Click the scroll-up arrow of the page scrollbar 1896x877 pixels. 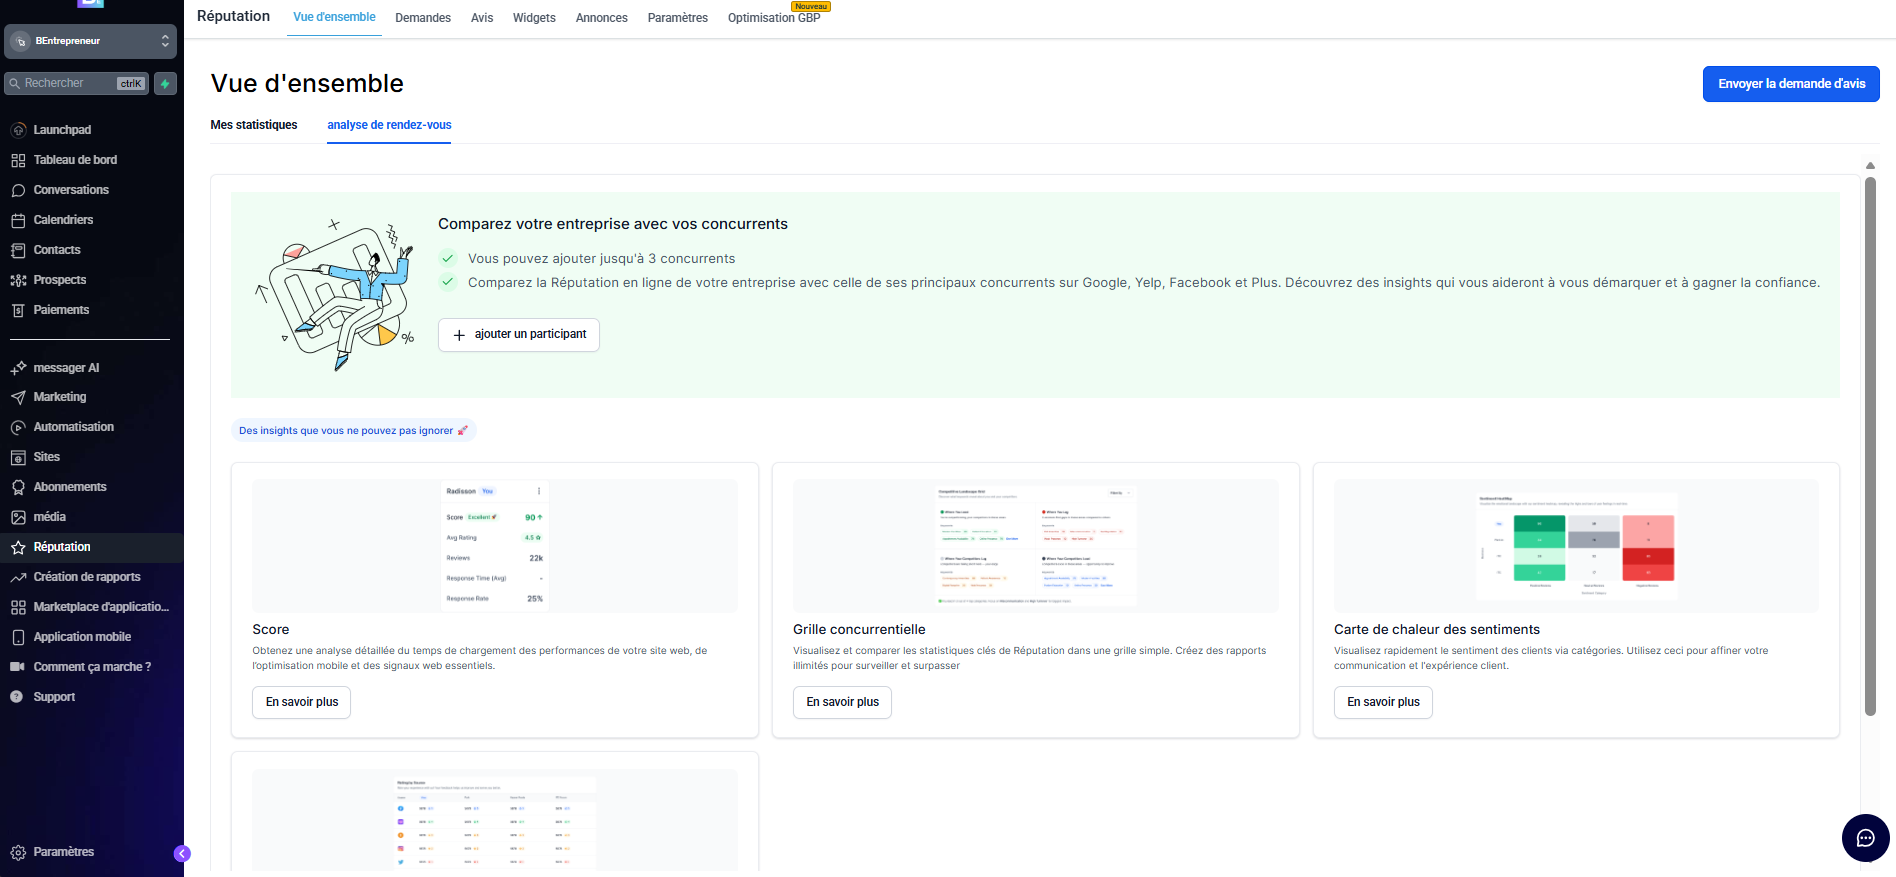pyautogui.click(x=1870, y=166)
